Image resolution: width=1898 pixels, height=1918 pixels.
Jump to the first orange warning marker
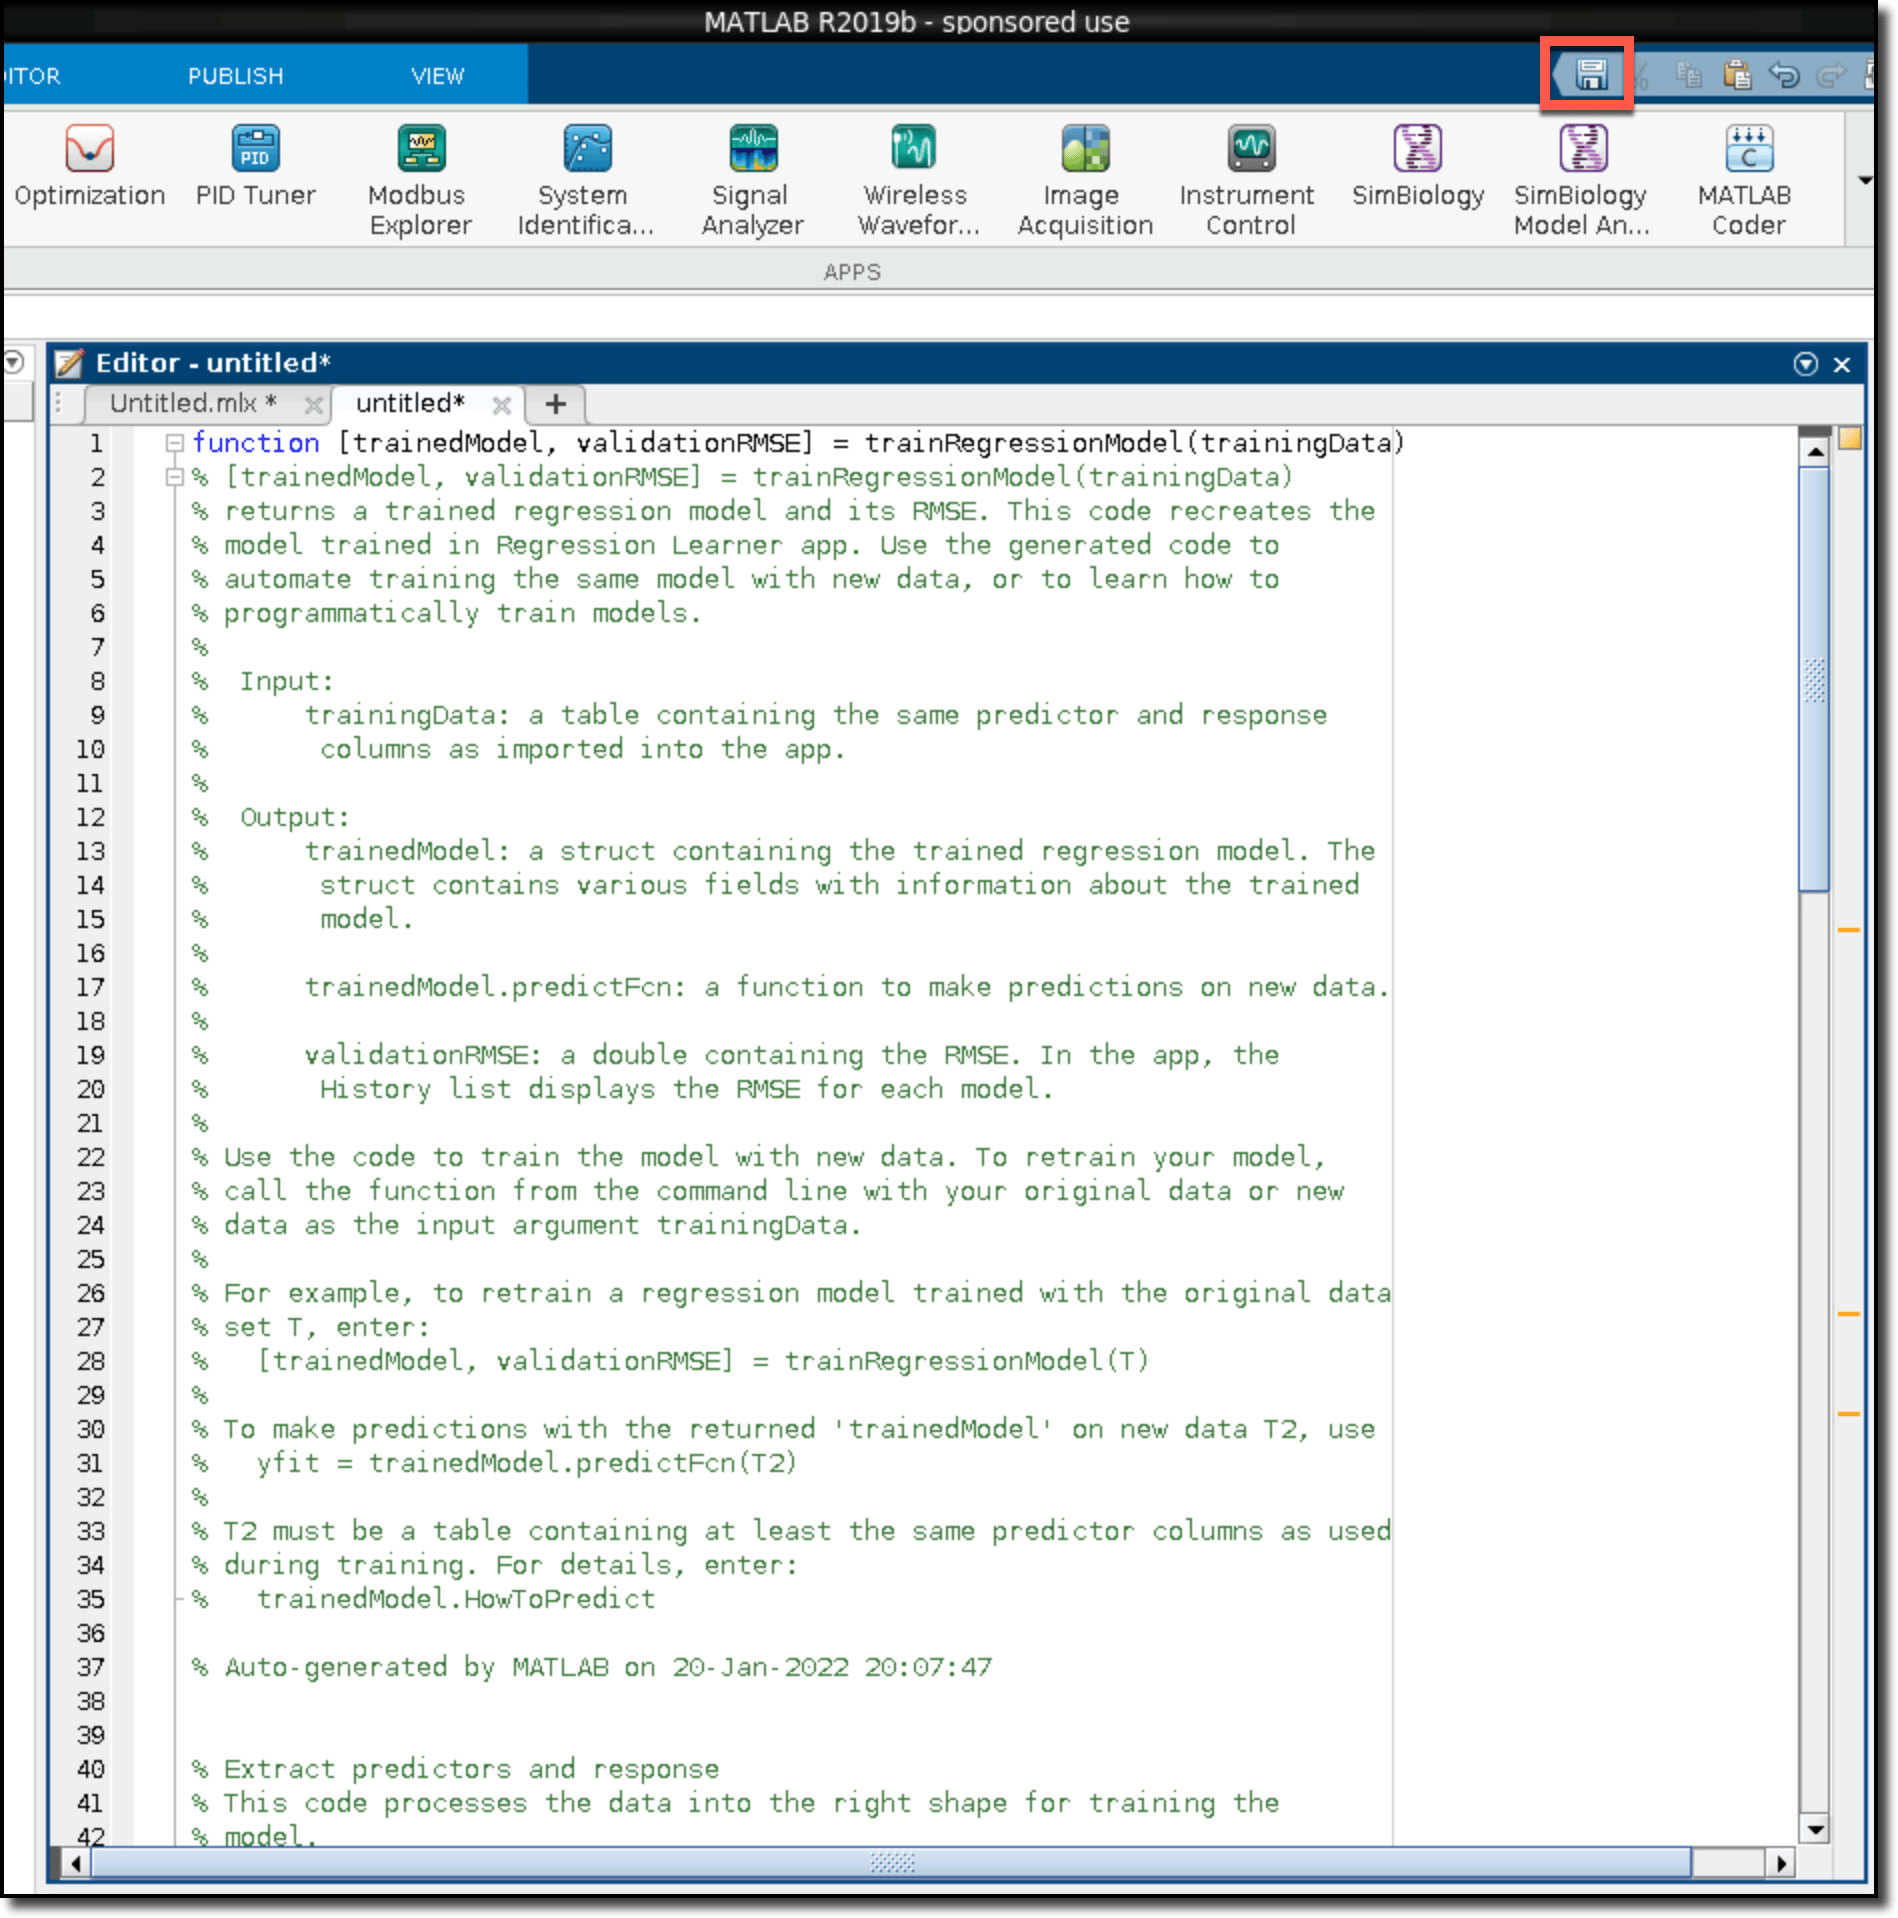pyautogui.click(x=1849, y=930)
